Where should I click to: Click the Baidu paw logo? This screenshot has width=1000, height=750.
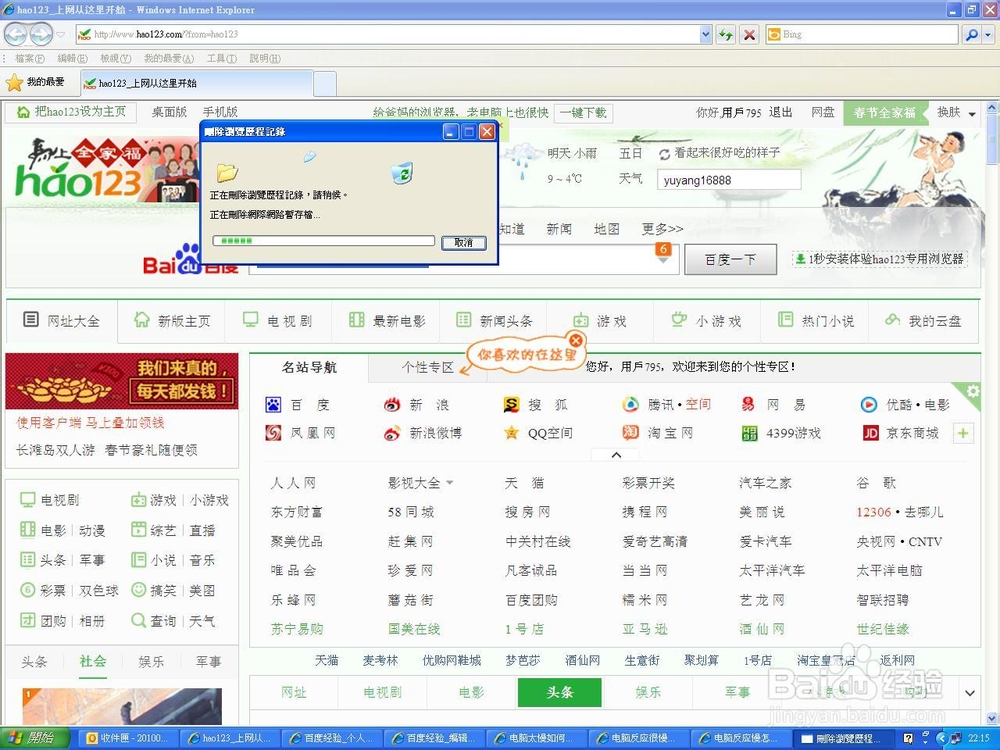(x=189, y=258)
